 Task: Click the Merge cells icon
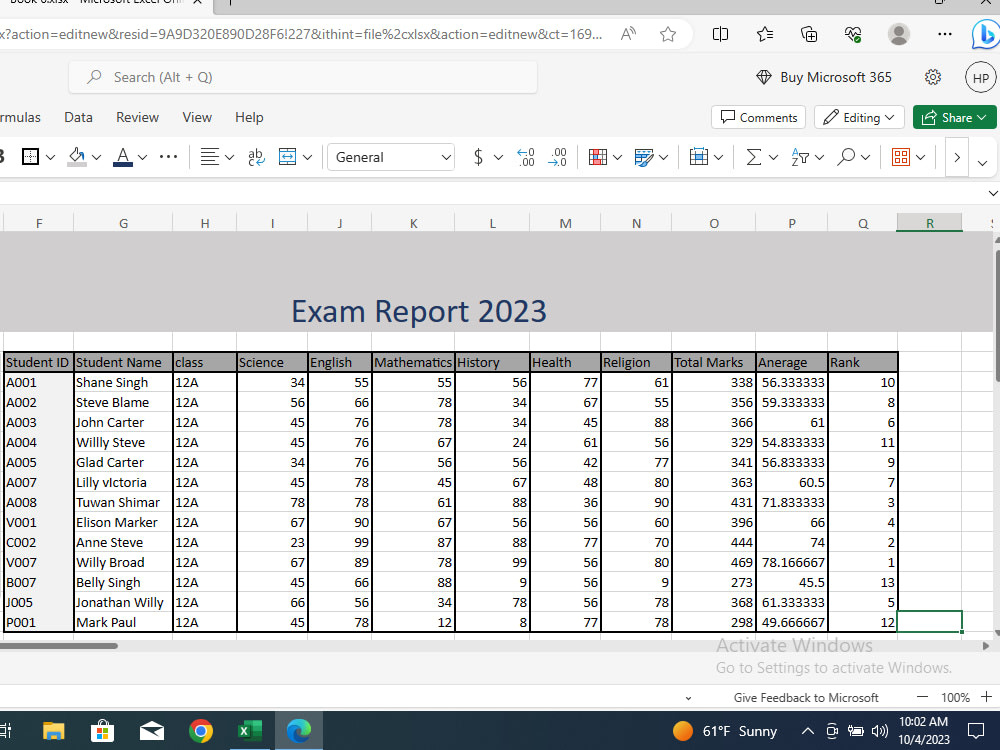(x=288, y=157)
